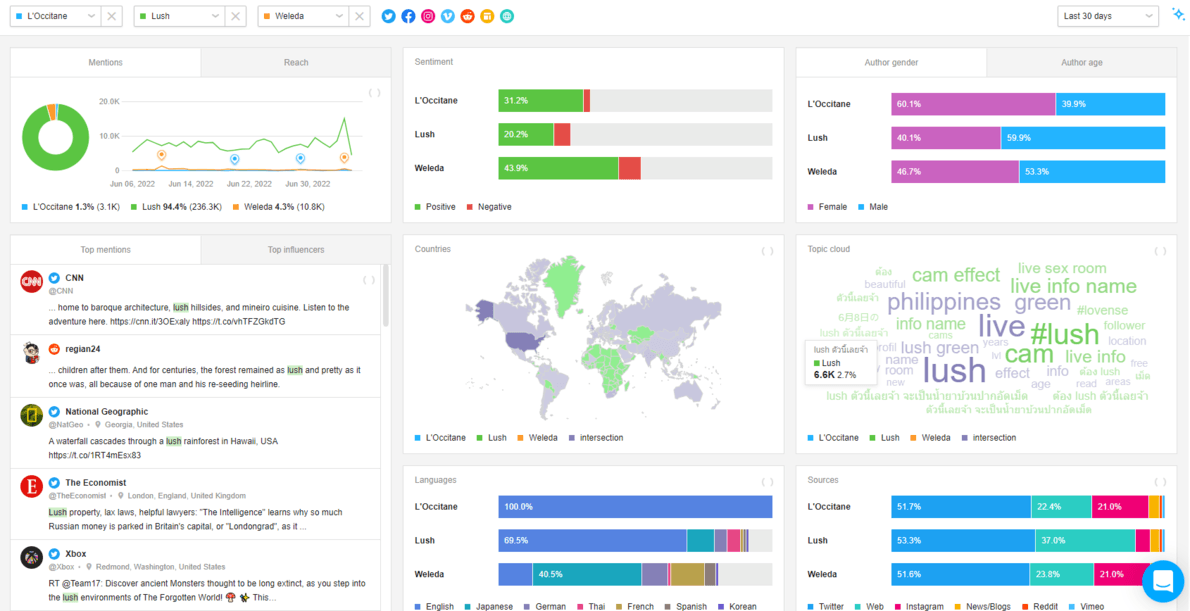This screenshot has width=1190, height=611.
Task: Select the Facebook source icon
Action: click(x=408, y=16)
